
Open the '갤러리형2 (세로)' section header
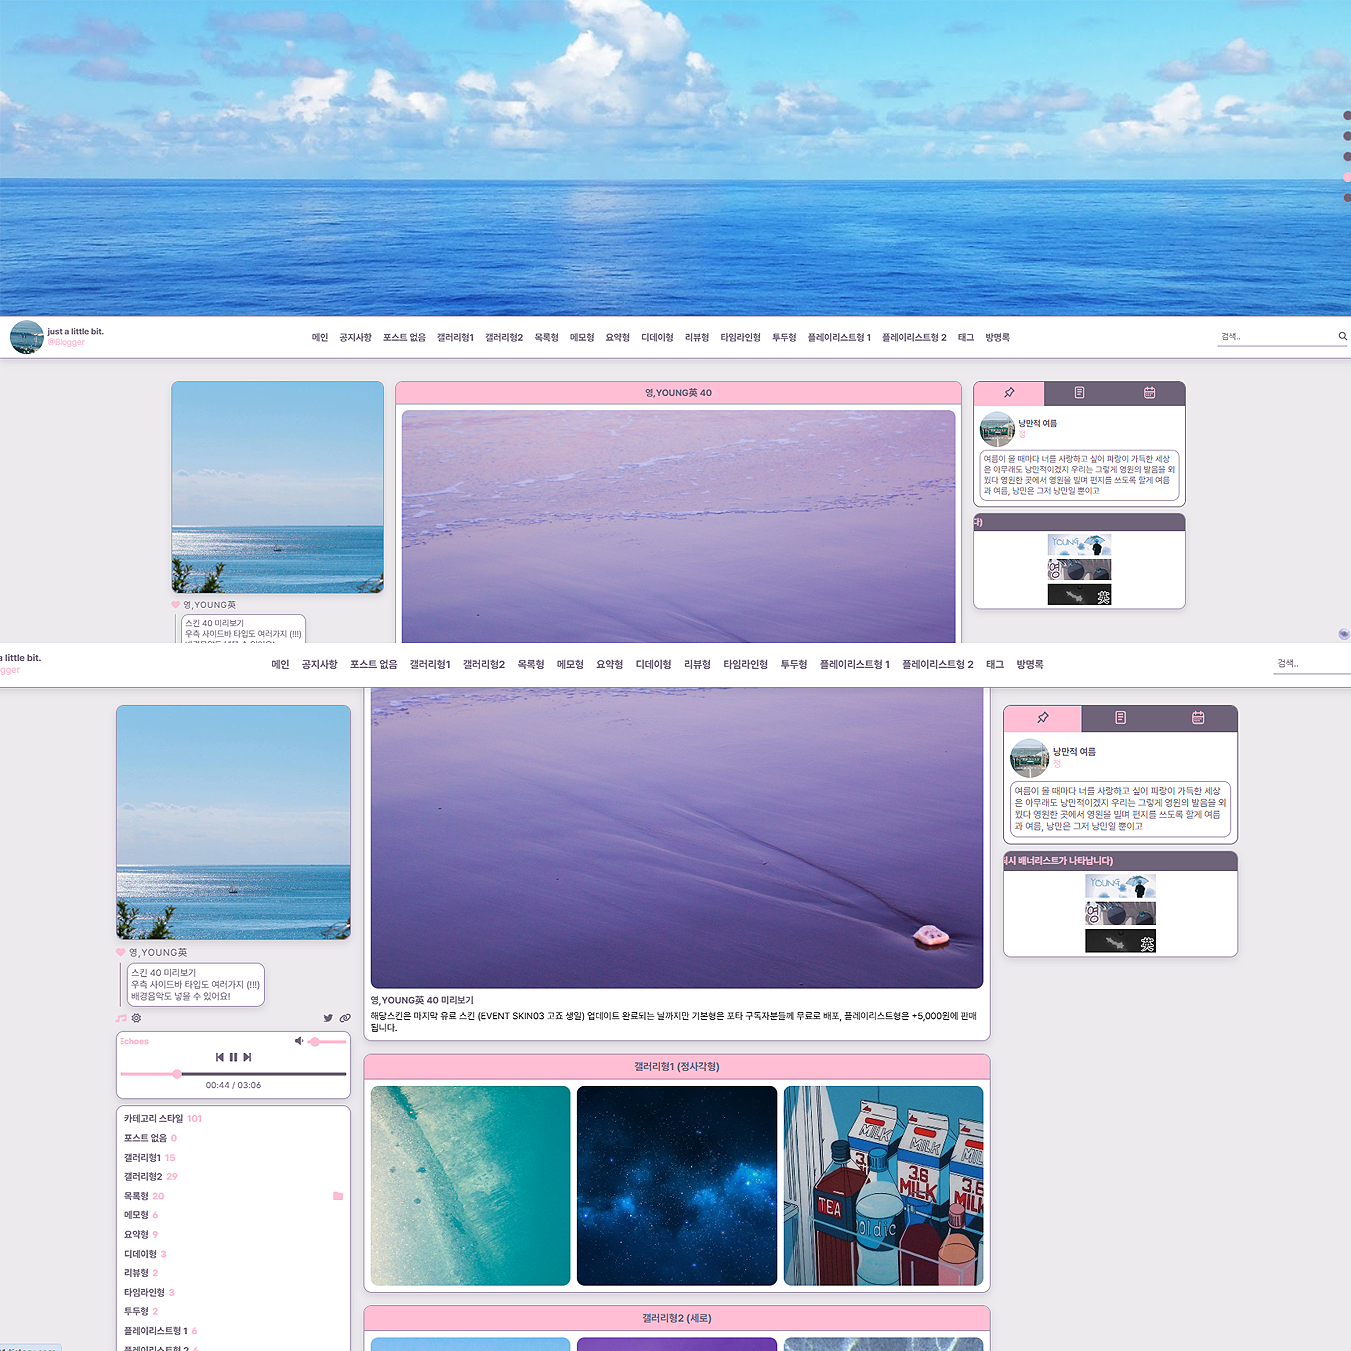677,1318
